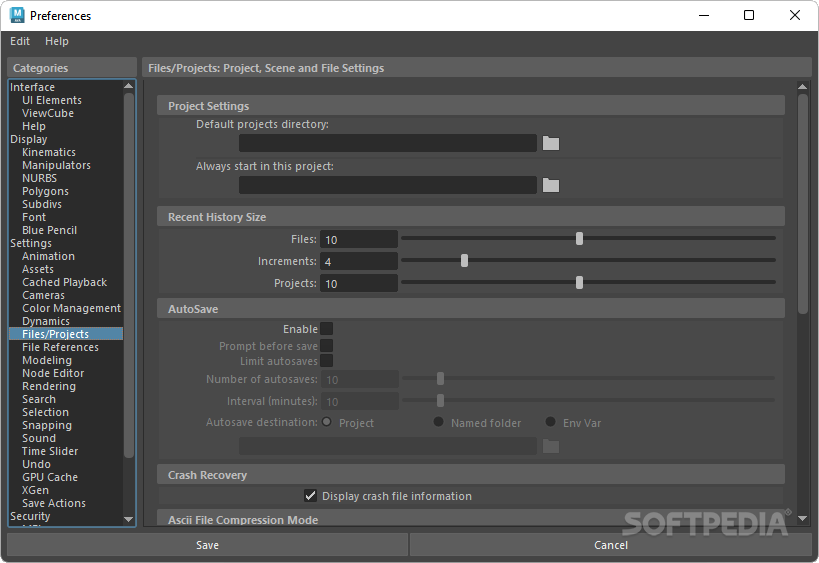Select the NURBS category

click(x=40, y=179)
